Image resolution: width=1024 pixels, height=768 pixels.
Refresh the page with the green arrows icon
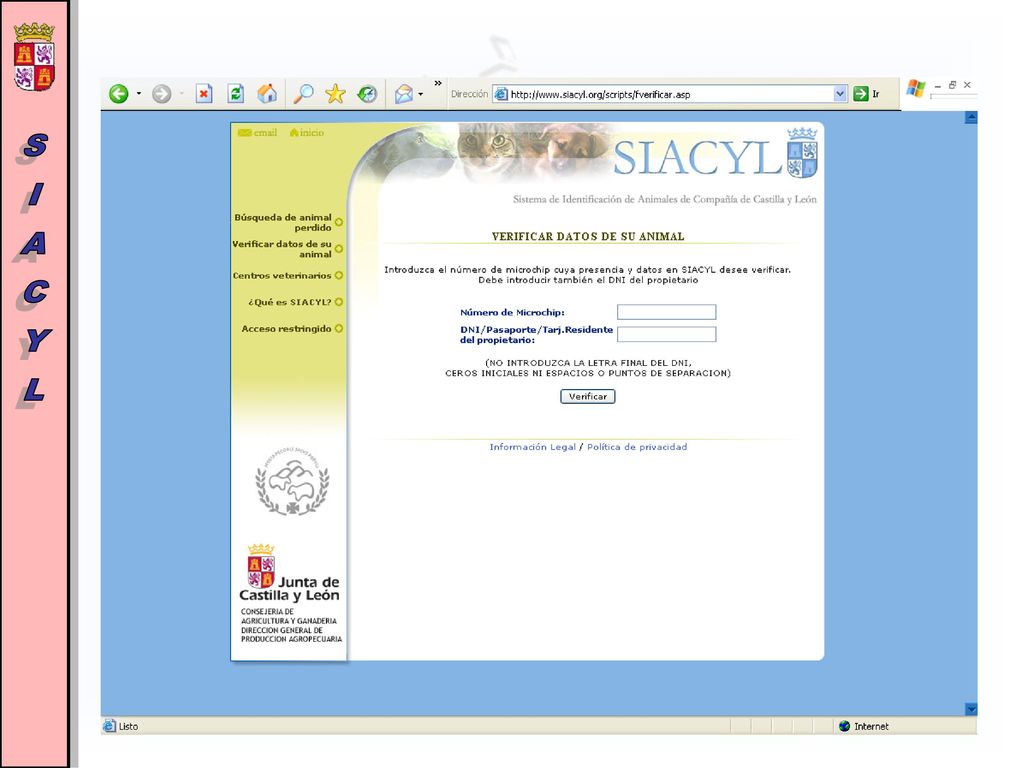pyautogui.click(x=236, y=94)
